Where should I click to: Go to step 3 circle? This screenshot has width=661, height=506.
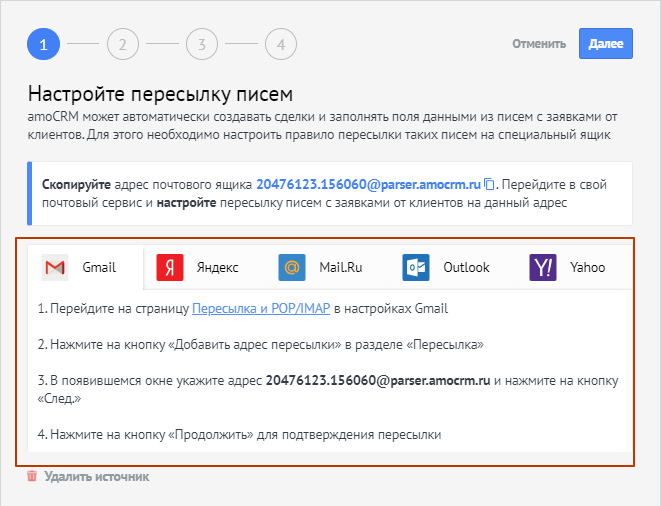pos(202,44)
